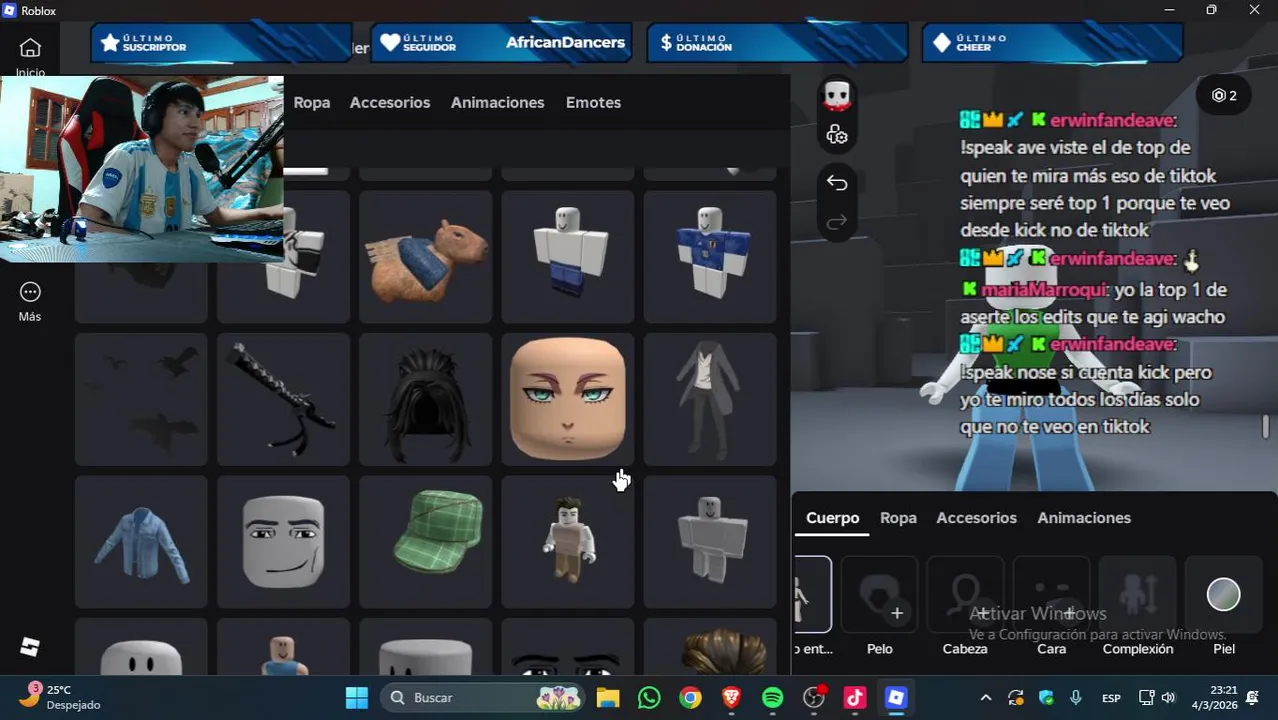Select the blue denim jacket item
Viewport: 1278px width, 720px height.
pos(141,541)
